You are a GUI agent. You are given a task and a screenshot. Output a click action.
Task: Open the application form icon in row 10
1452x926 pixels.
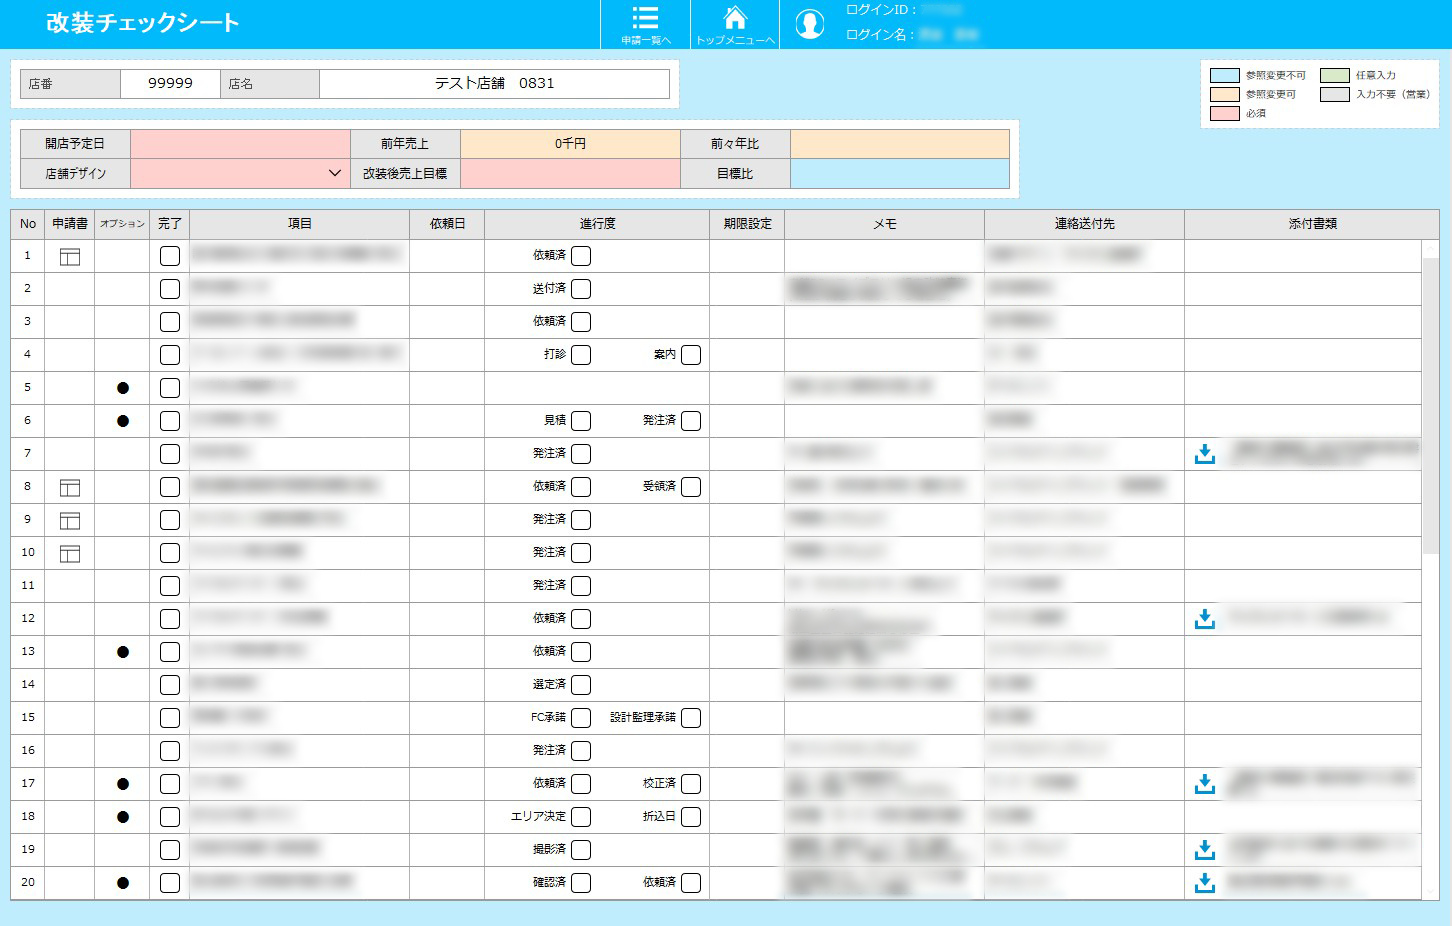[x=70, y=554]
